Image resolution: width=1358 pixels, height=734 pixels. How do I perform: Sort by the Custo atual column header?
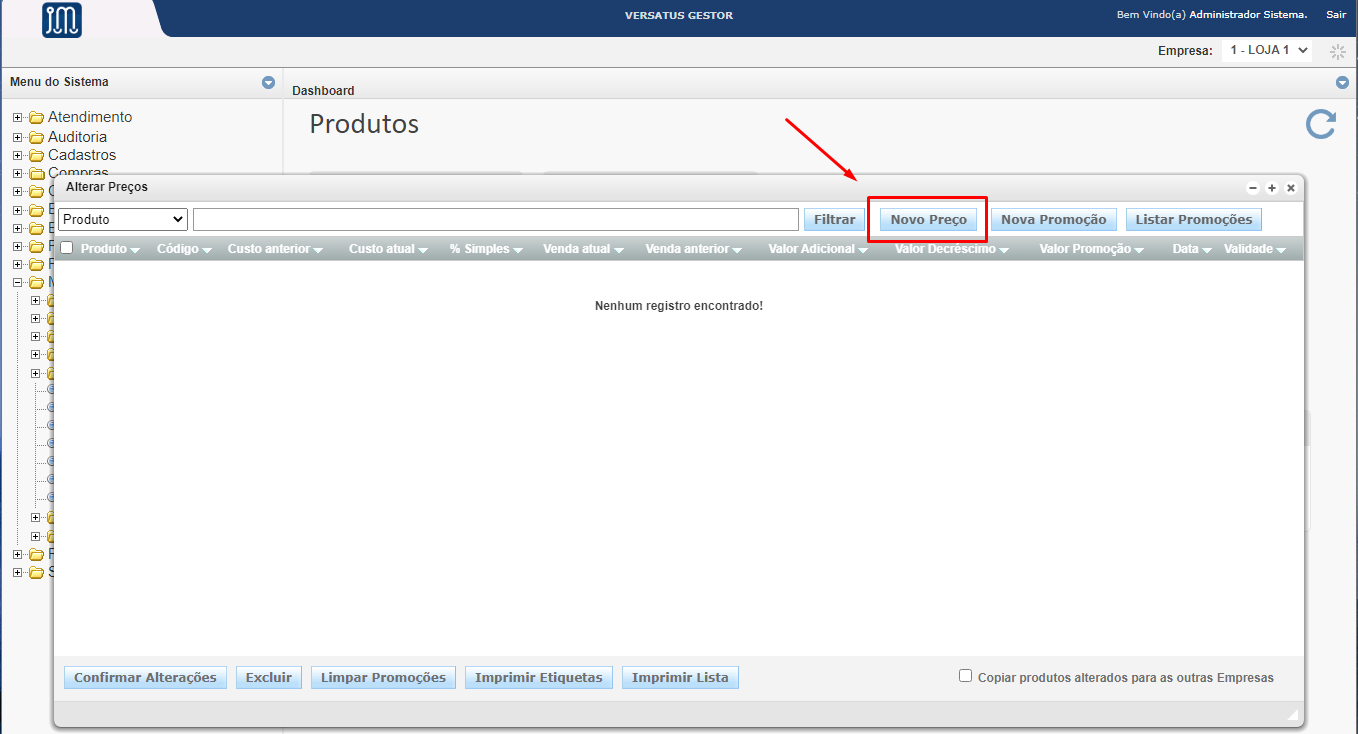[381, 249]
